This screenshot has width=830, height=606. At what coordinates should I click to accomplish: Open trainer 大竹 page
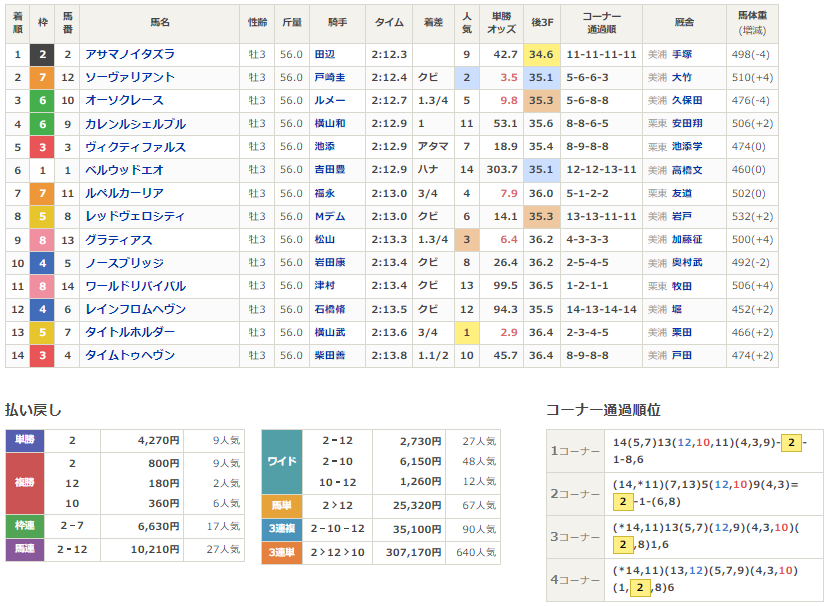[x=682, y=77]
